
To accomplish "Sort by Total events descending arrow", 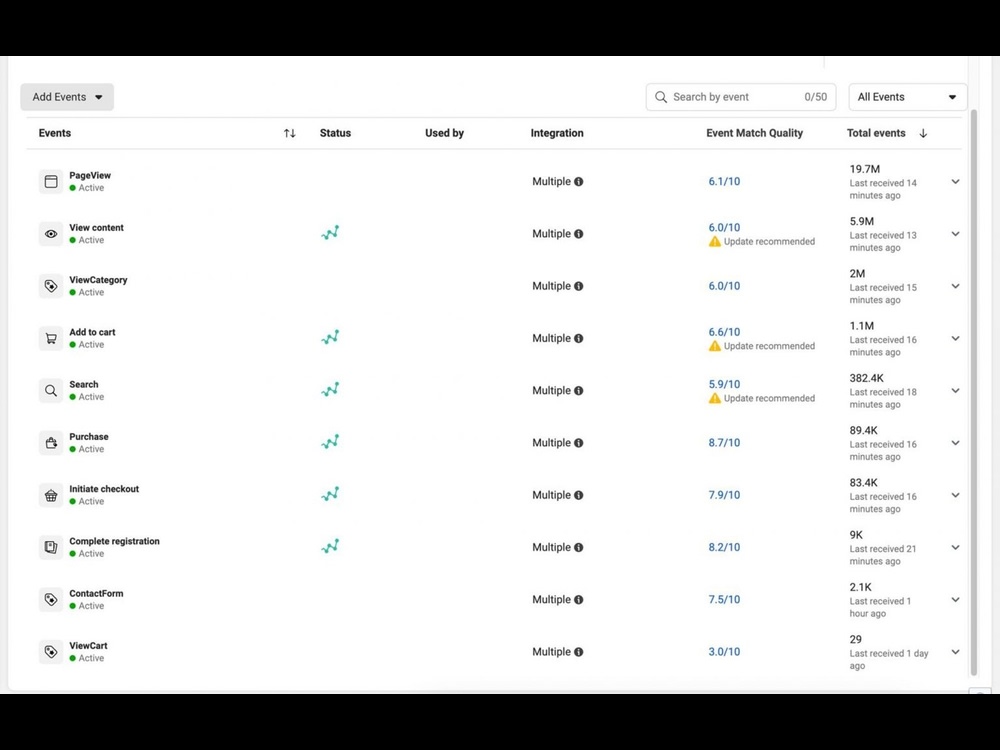I will [923, 133].
